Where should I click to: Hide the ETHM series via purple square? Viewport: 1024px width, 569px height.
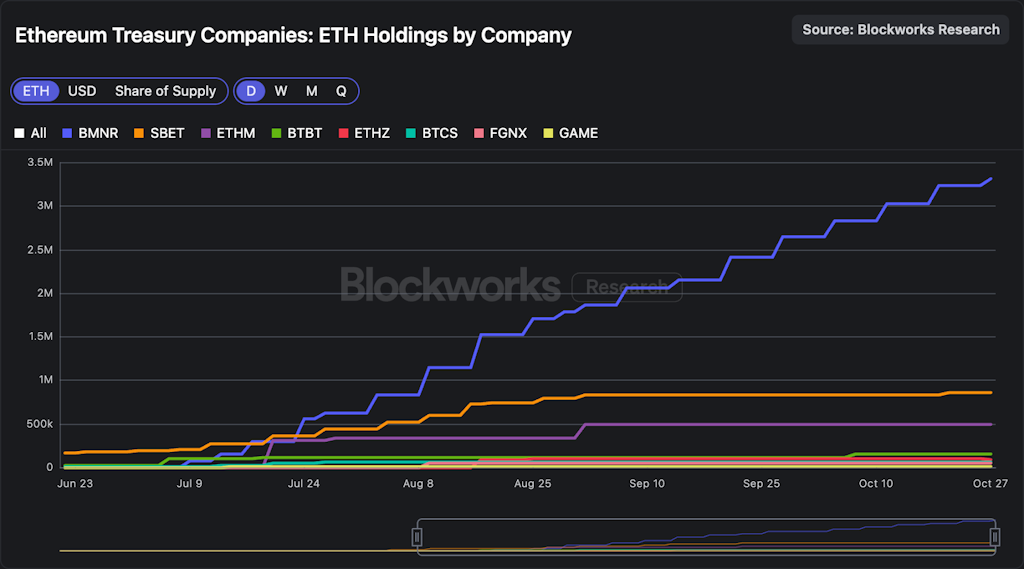click(206, 133)
